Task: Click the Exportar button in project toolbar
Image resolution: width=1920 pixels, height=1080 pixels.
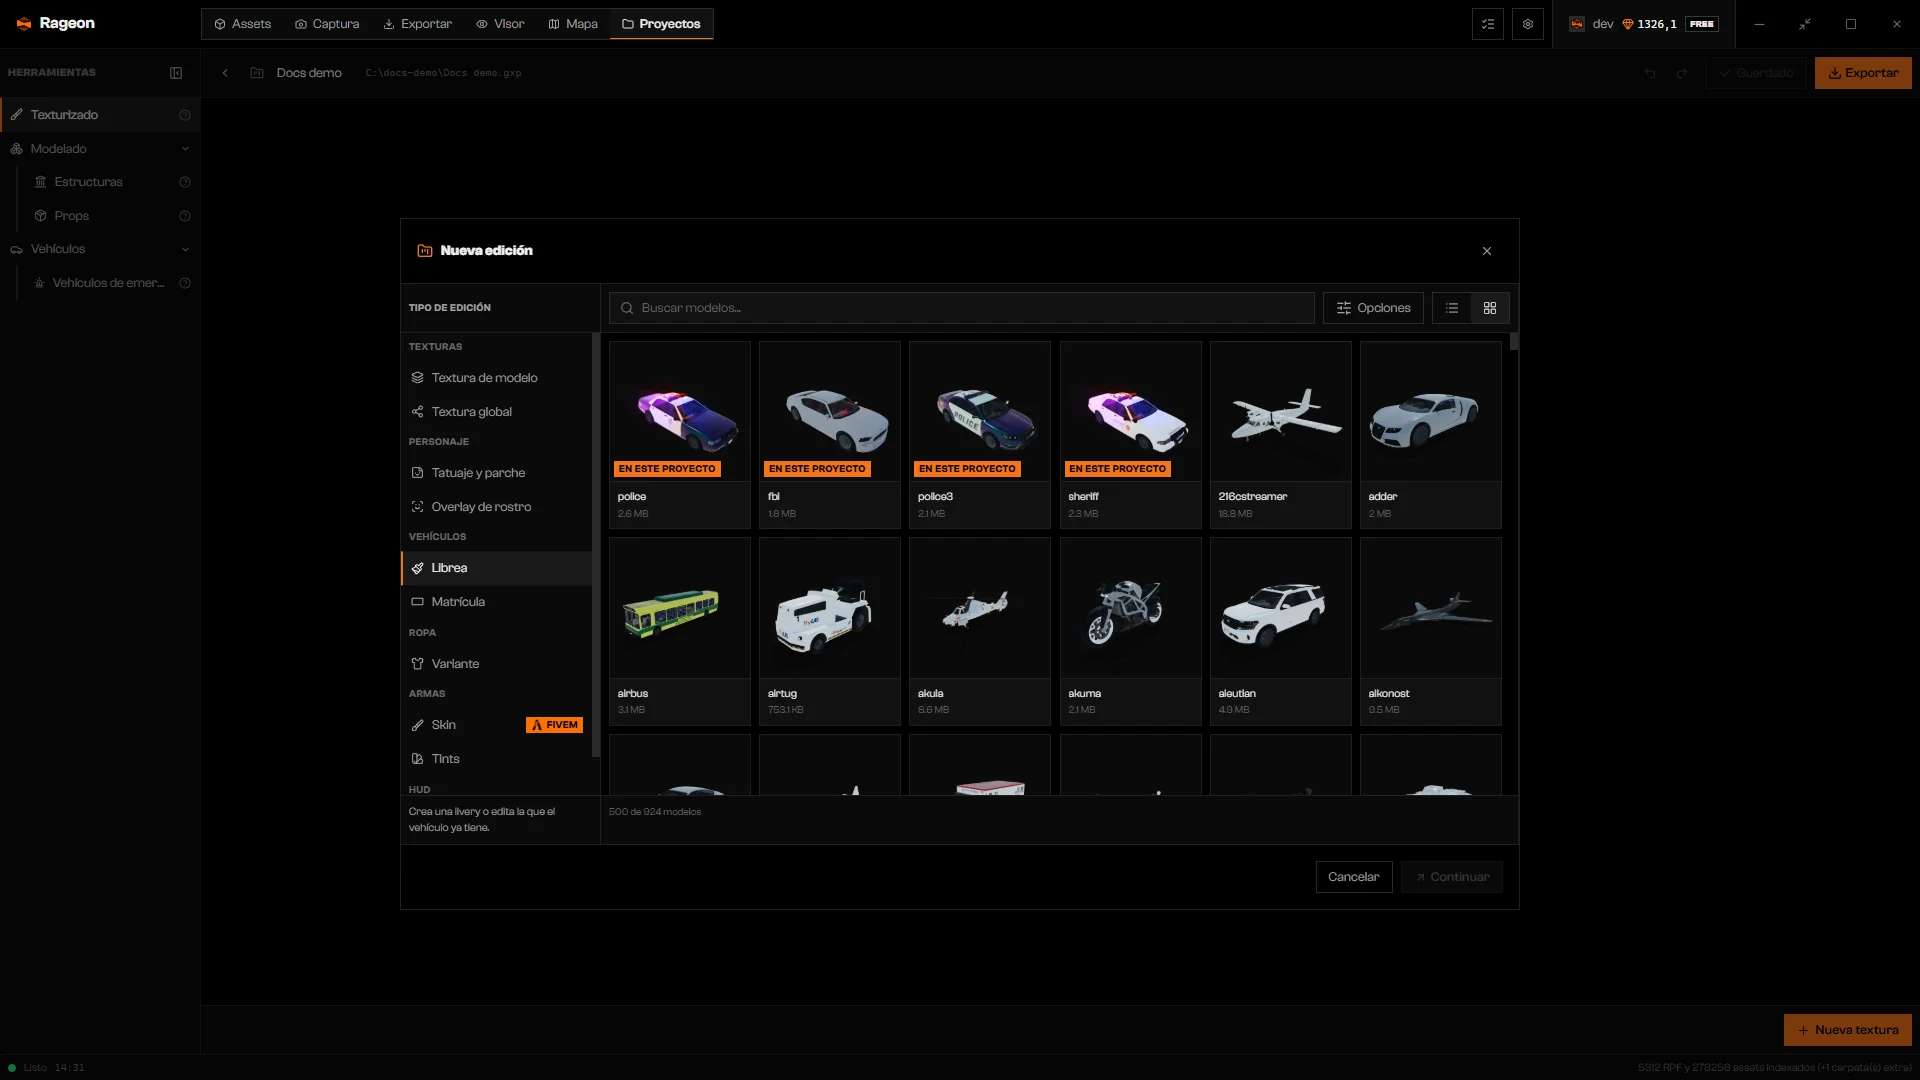Action: 1863,73
